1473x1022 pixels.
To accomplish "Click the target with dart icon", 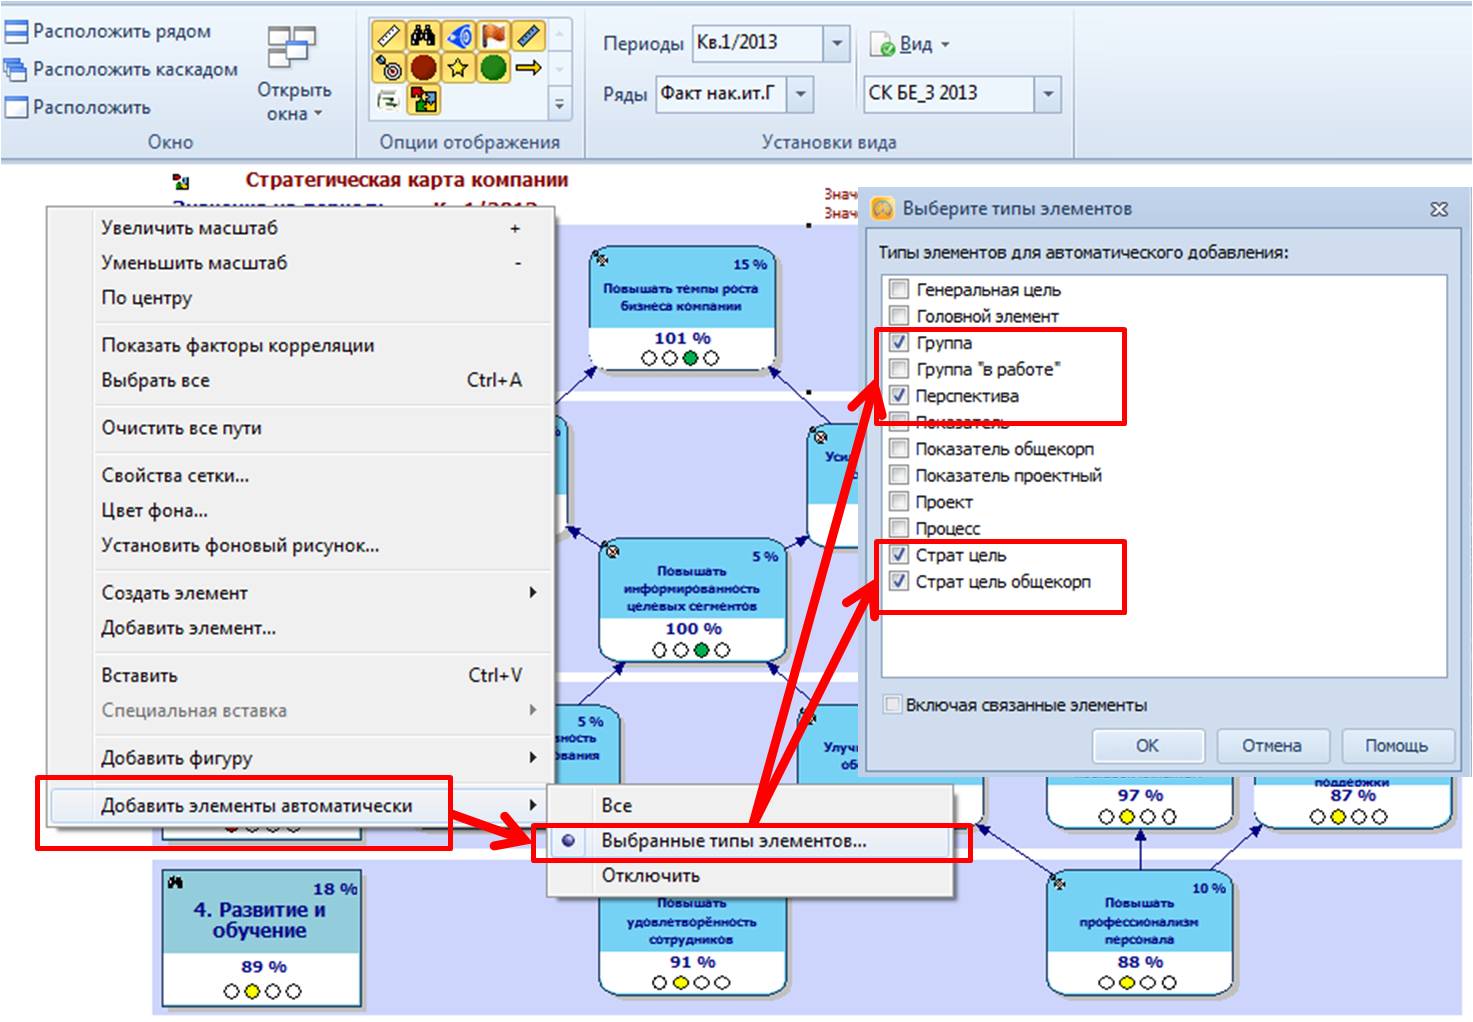I will 388,68.
